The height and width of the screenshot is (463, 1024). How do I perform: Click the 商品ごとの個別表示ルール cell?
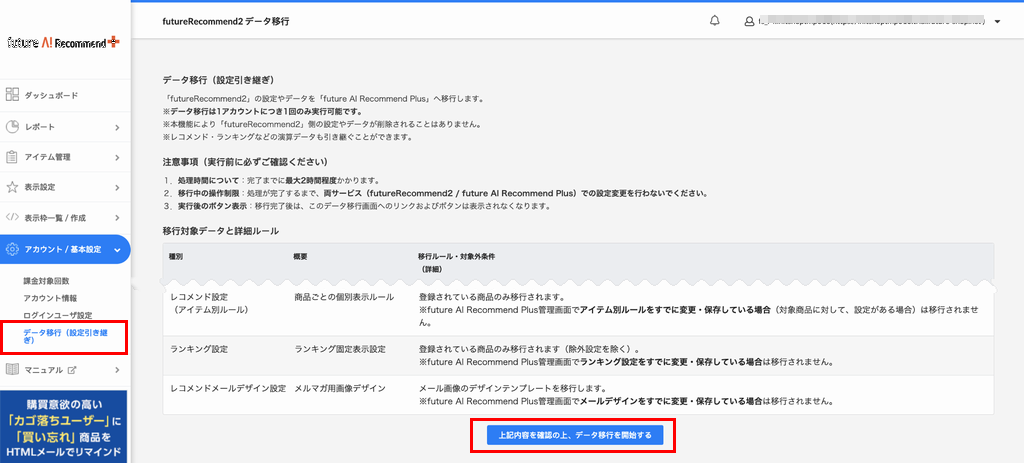[344, 297]
